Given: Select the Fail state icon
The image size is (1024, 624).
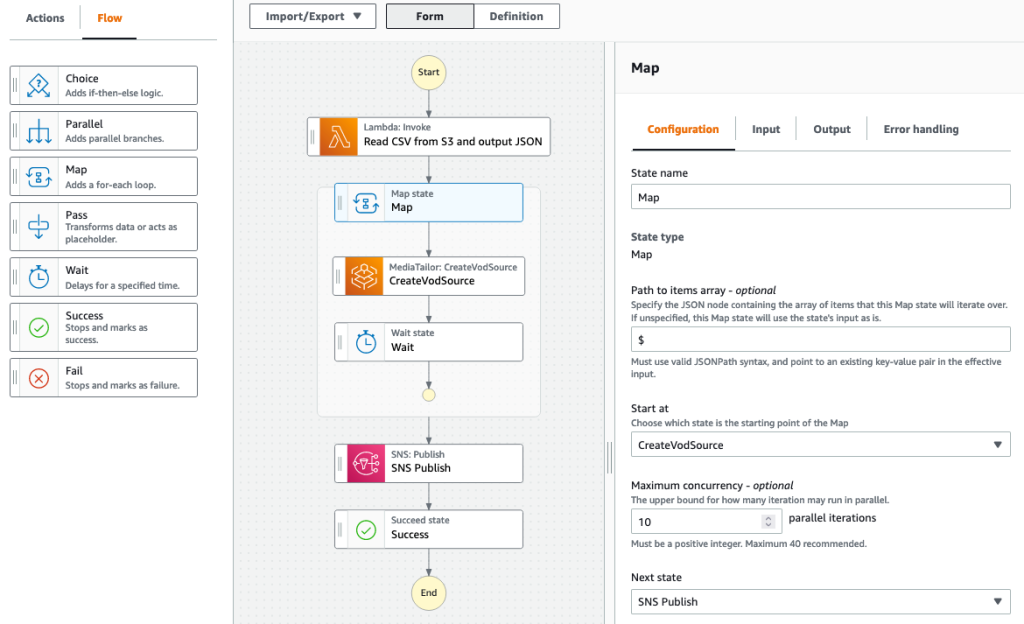Looking at the screenshot, I should (38, 377).
